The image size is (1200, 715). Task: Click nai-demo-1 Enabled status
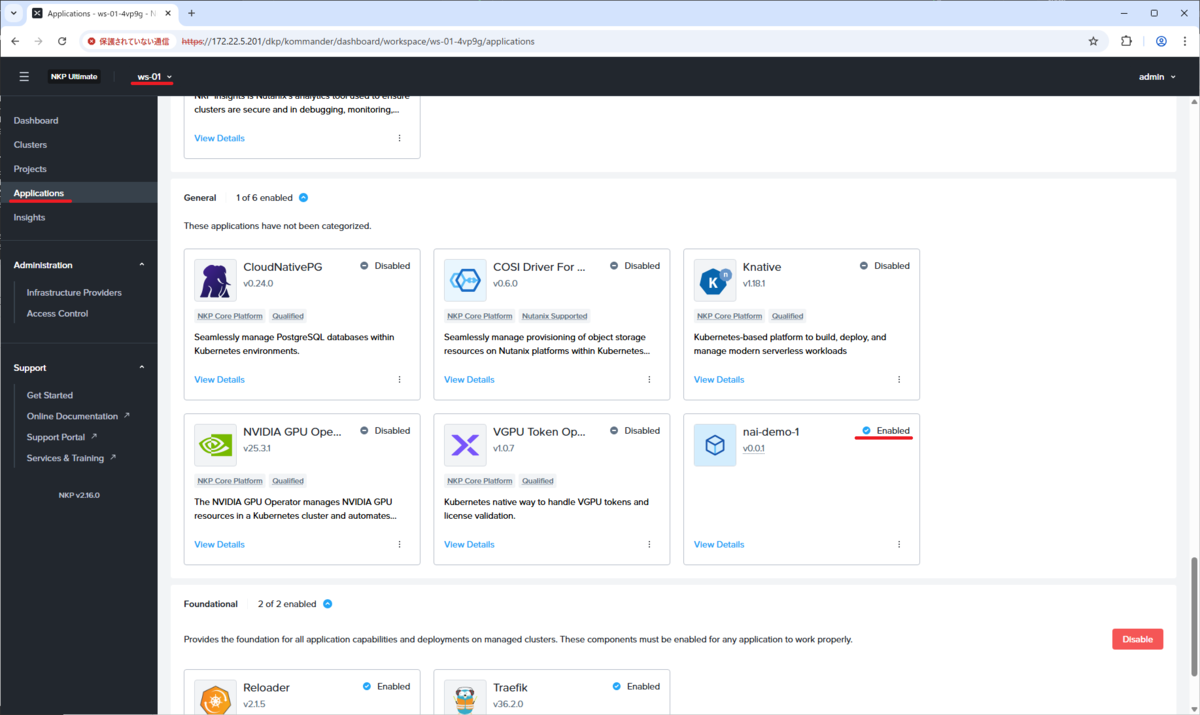point(886,431)
